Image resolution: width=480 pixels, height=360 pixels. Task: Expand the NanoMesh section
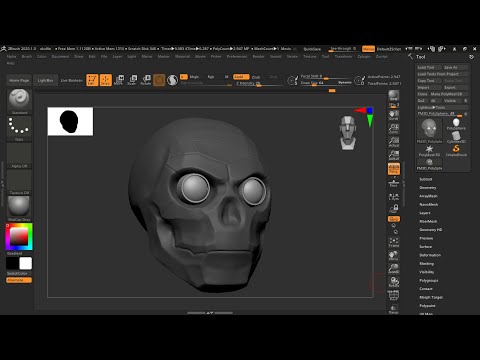(429, 204)
